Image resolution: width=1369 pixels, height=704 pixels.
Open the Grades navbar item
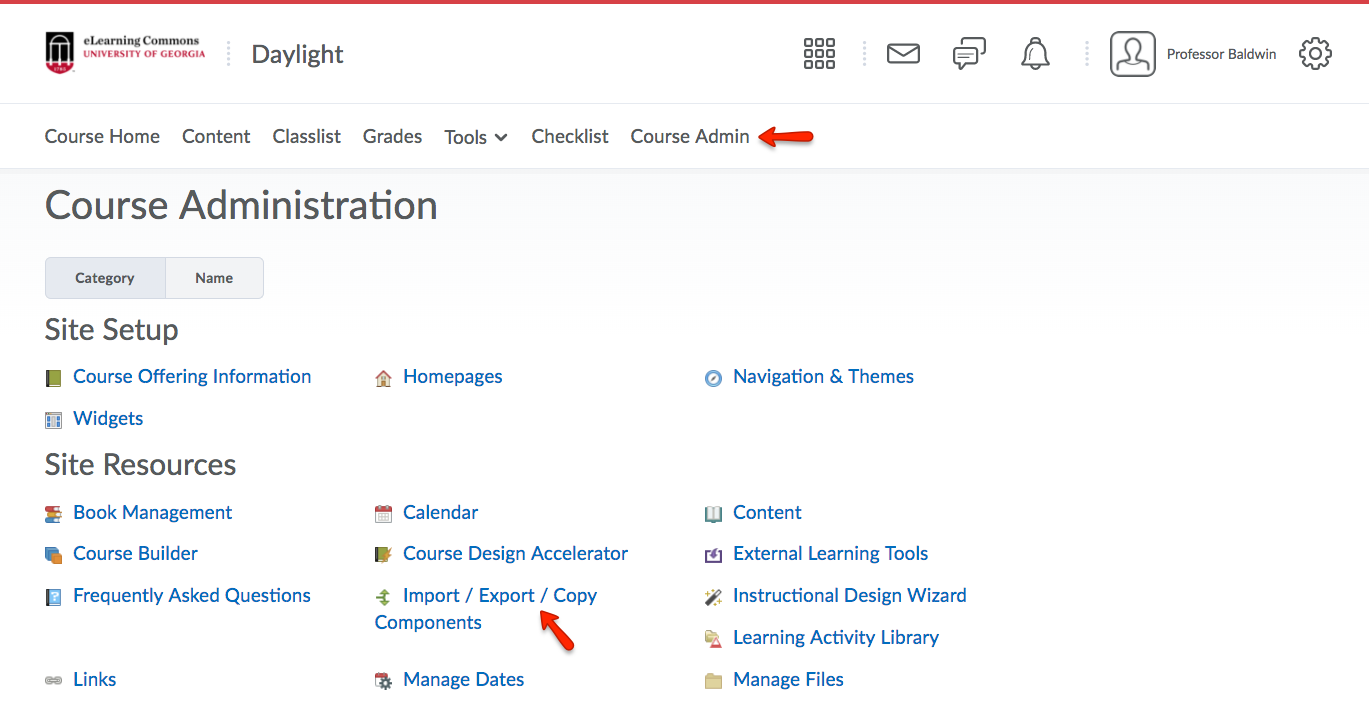(x=392, y=136)
